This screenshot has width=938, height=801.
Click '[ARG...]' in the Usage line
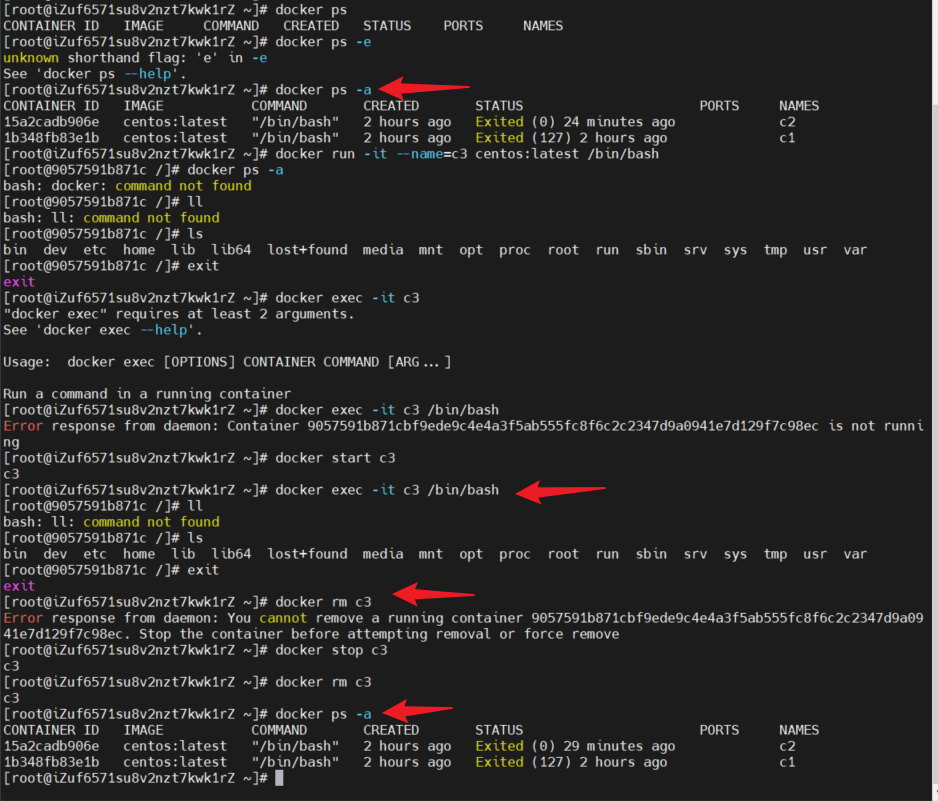(419, 362)
